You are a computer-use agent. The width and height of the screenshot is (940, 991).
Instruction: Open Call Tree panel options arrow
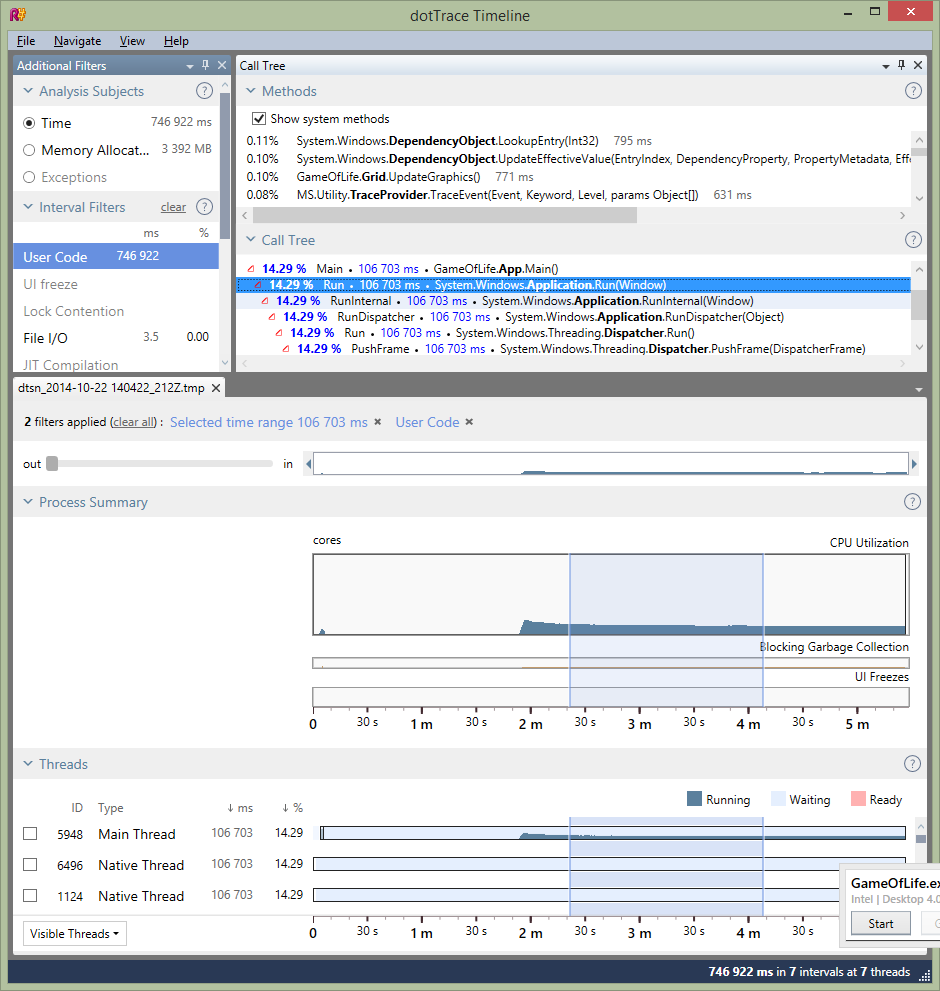click(886, 66)
